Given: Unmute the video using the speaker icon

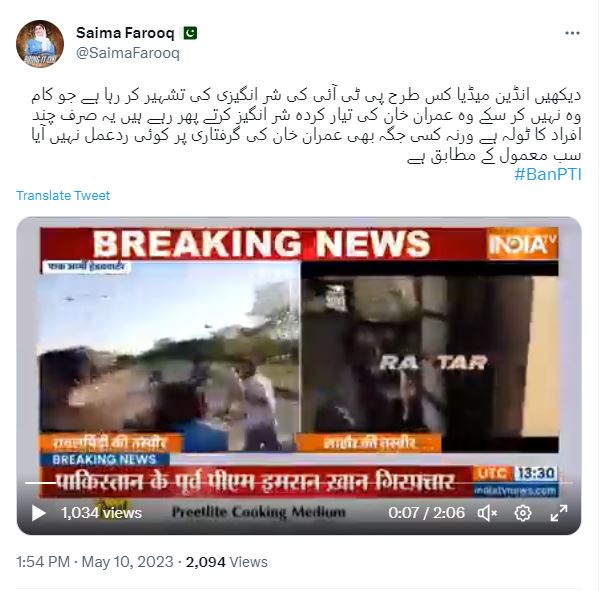Looking at the screenshot, I should click(x=487, y=513).
